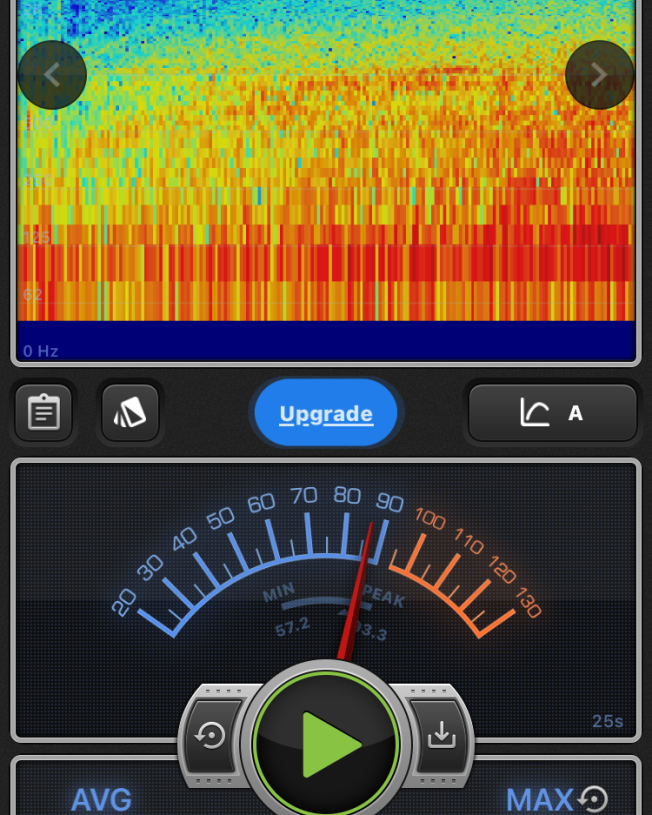Go to the next chart with right arrow
The image size is (652, 815).
point(599,75)
